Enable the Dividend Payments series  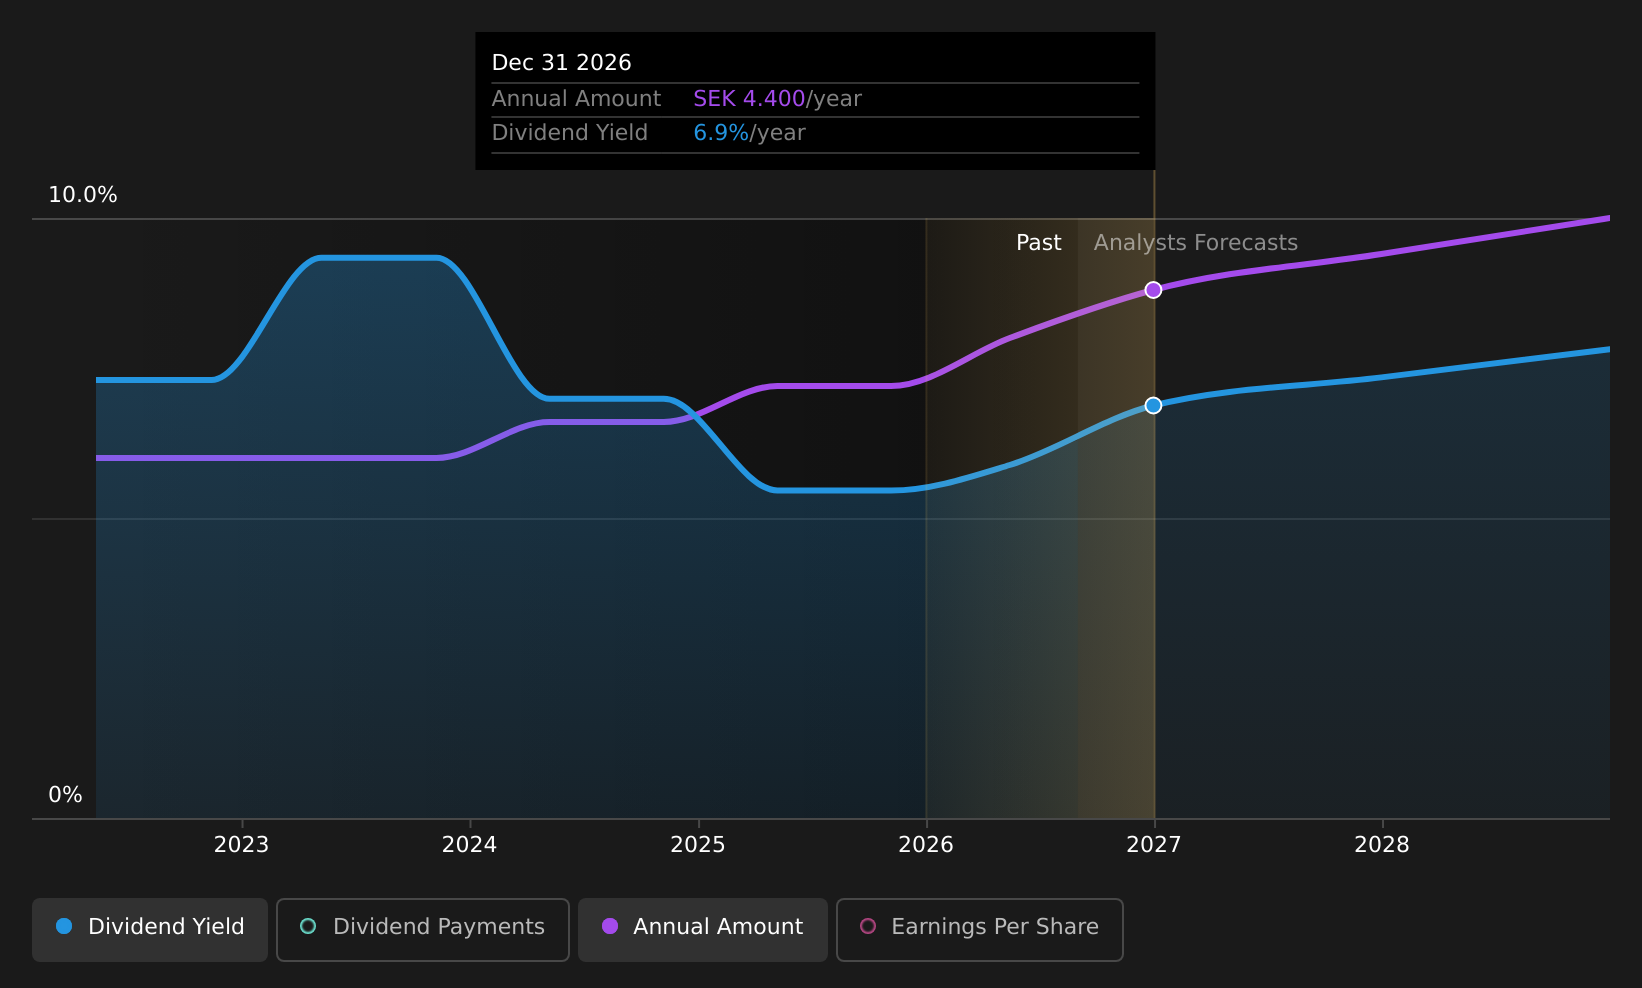pos(423,929)
